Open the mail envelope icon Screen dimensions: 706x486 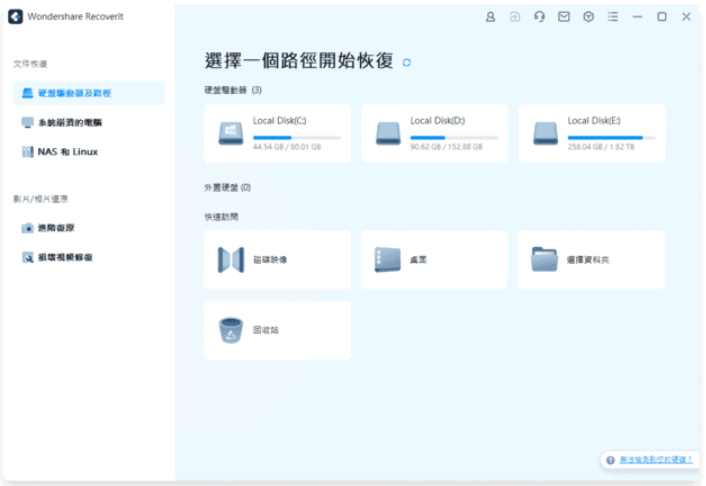[x=564, y=17]
